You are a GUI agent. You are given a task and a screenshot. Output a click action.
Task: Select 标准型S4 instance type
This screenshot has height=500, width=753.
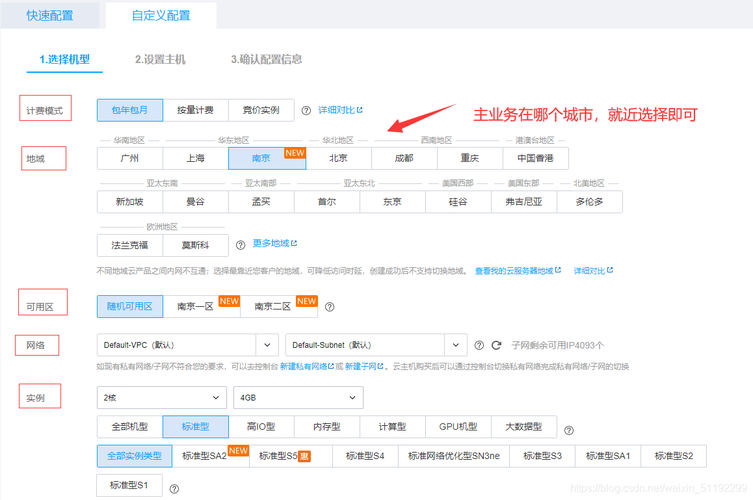[x=365, y=456]
